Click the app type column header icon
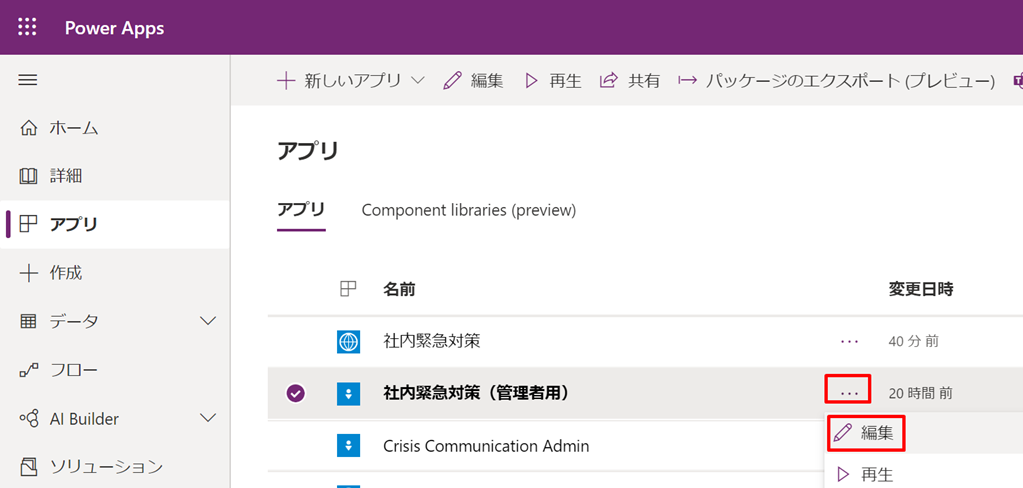The width and height of the screenshot is (1023, 488). (x=348, y=289)
